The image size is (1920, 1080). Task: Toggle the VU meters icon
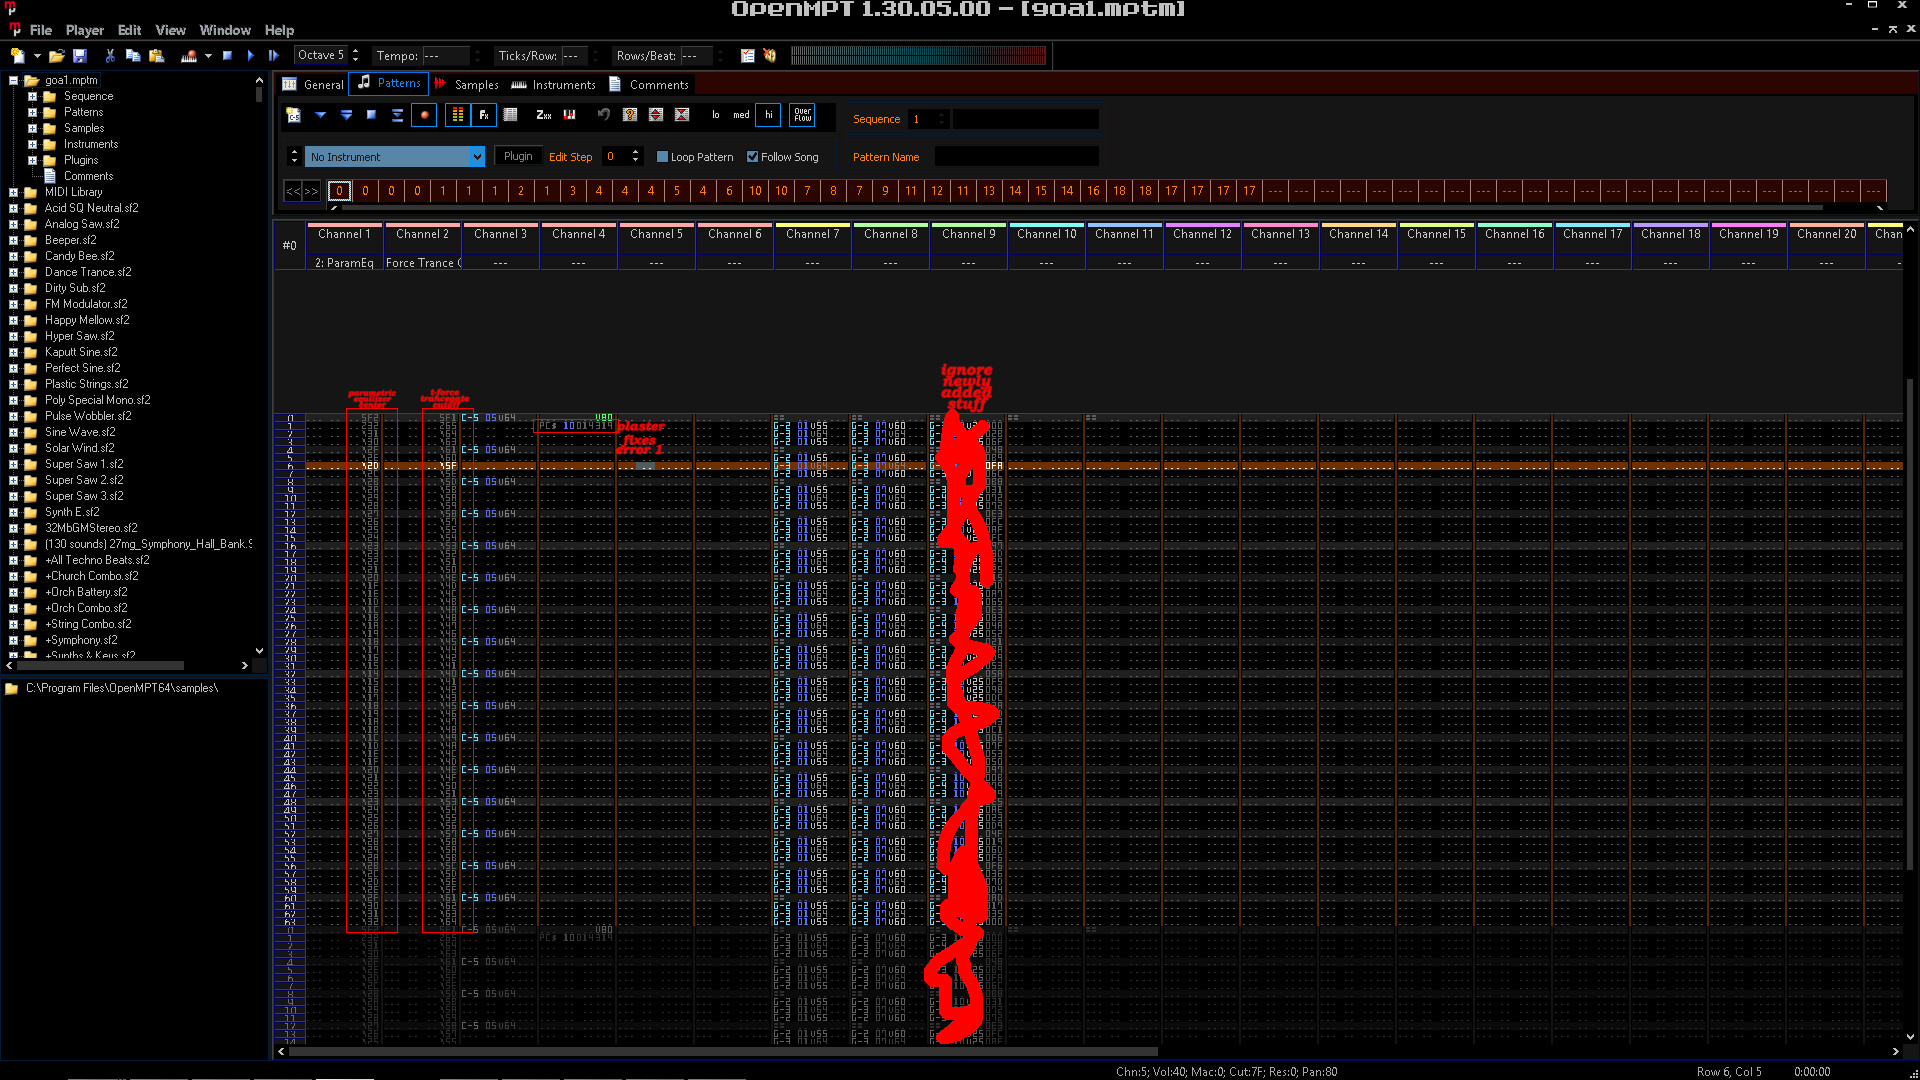pyautogui.click(x=458, y=115)
